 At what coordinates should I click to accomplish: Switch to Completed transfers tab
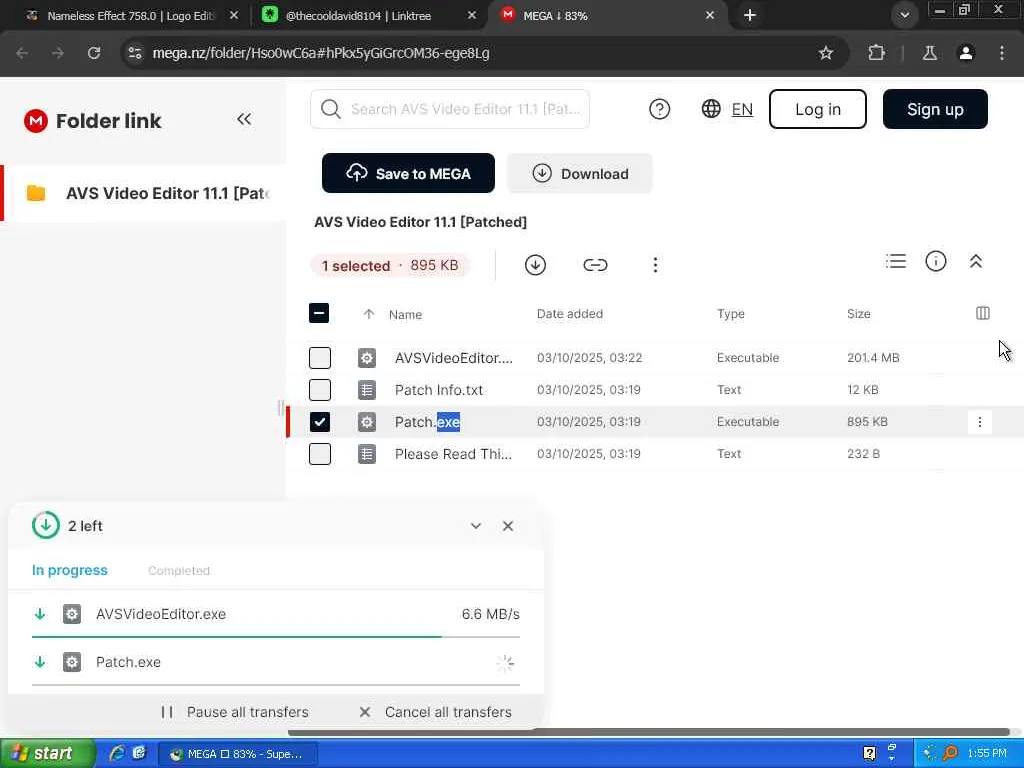coord(179,571)
